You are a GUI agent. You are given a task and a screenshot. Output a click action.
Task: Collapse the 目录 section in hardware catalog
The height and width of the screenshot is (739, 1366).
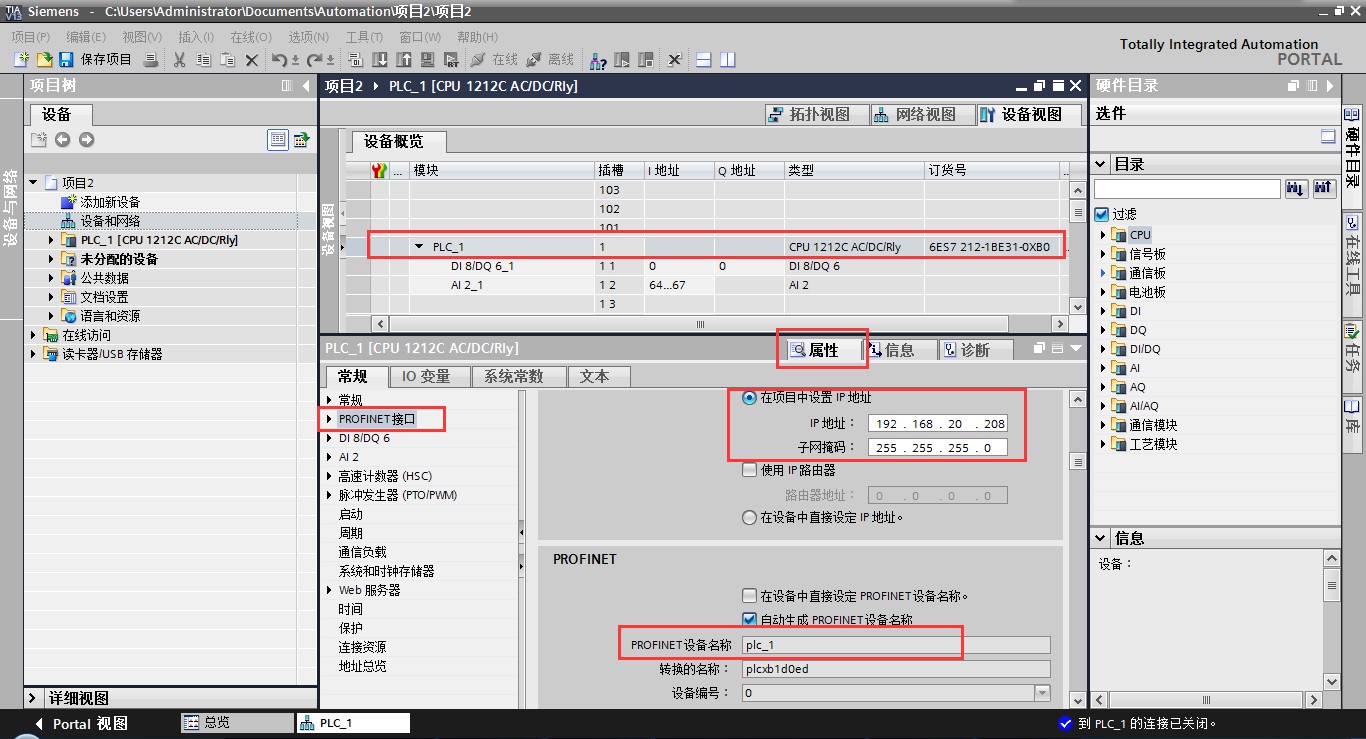(1100, 164)
